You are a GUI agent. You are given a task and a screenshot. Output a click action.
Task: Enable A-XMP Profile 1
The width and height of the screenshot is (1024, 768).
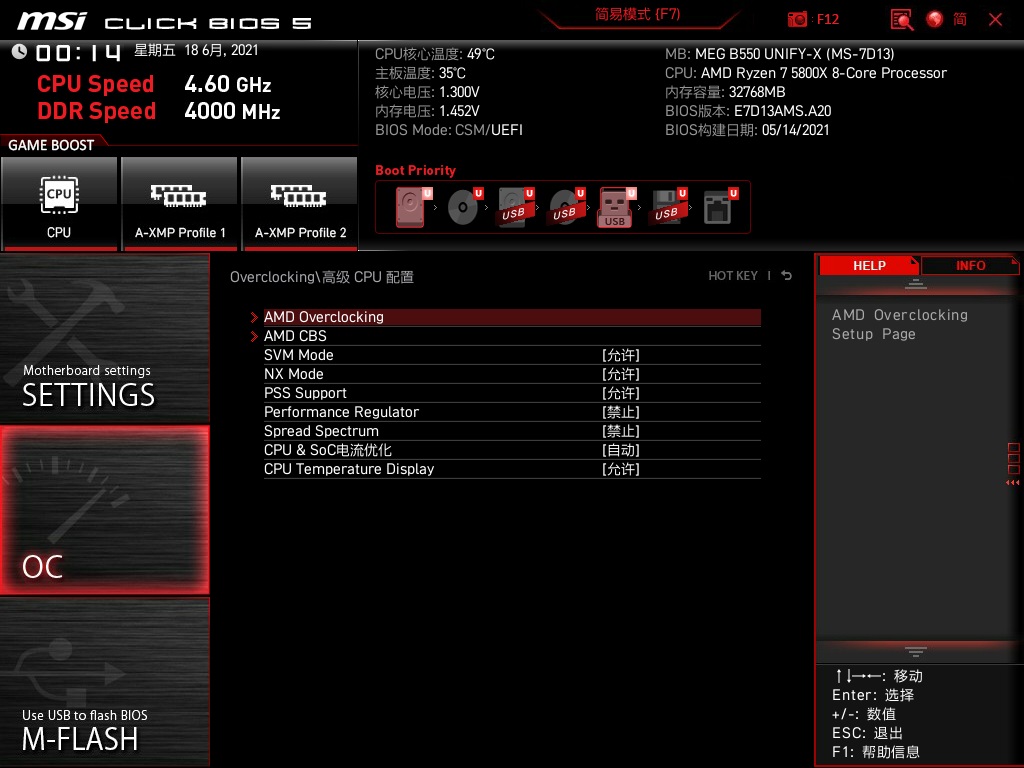(180, 203)
